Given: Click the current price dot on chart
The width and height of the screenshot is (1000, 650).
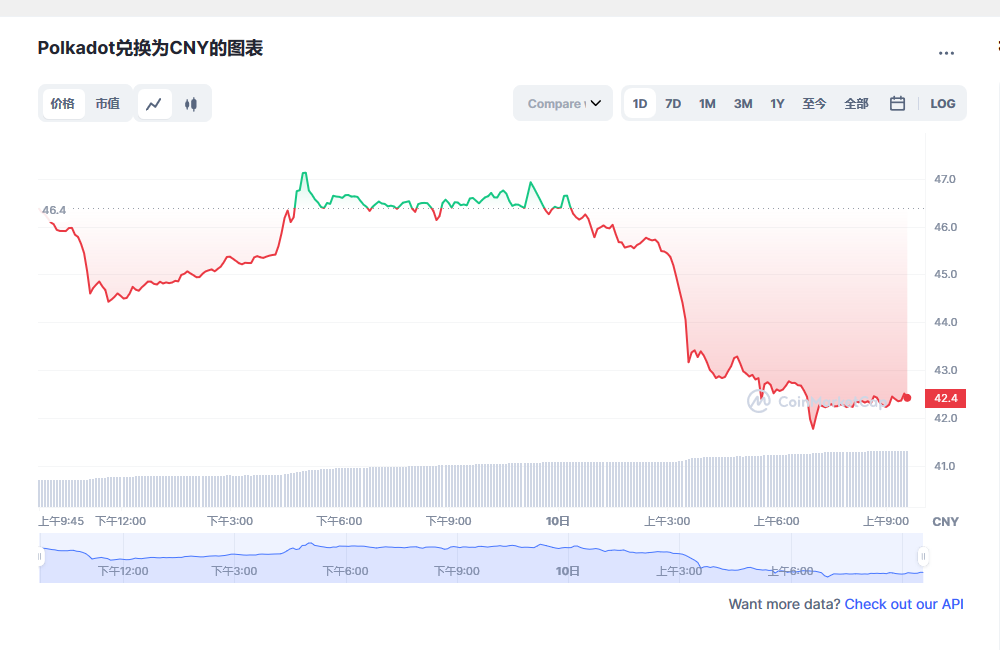Looking at the screenshot, I should click(x=908, y=398).
